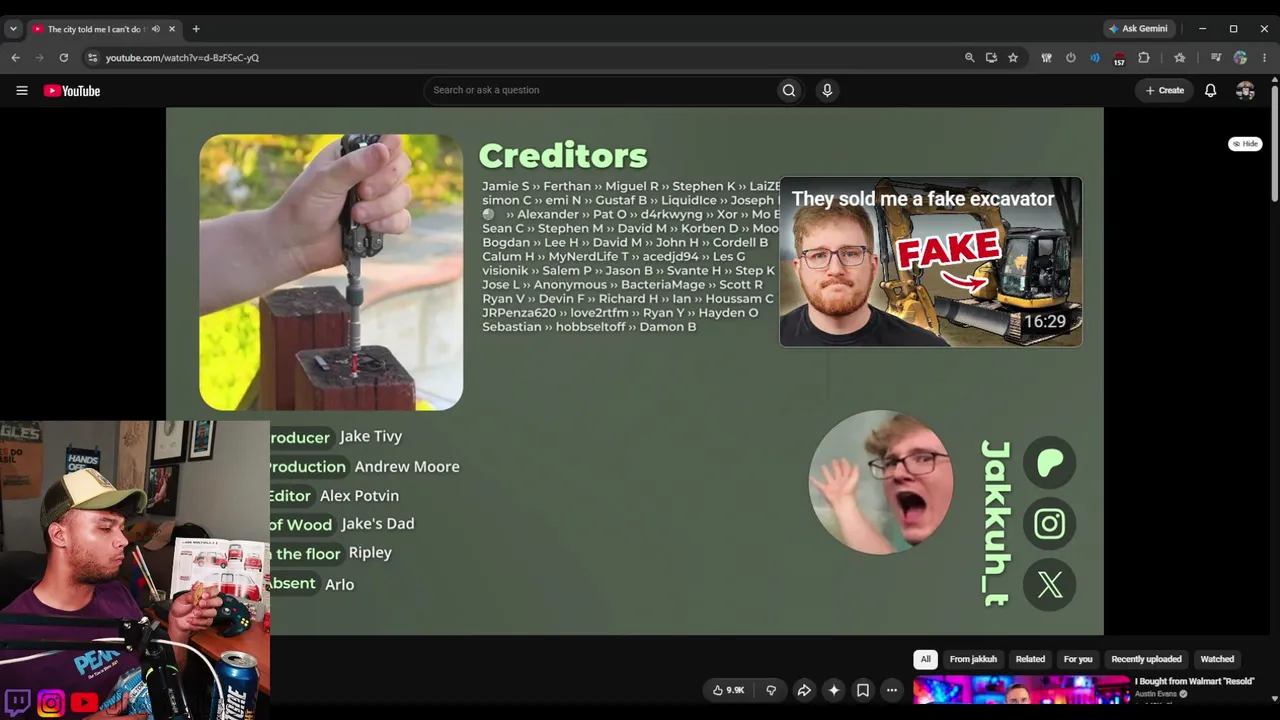Click the Ask Gemini button
1280x720 pixels.
(1138, 29)
